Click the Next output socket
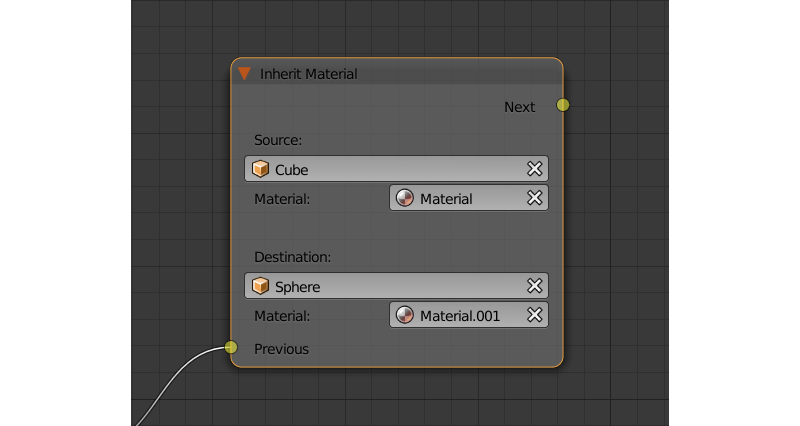The image size is (800, 426). (x=563, y=105)
